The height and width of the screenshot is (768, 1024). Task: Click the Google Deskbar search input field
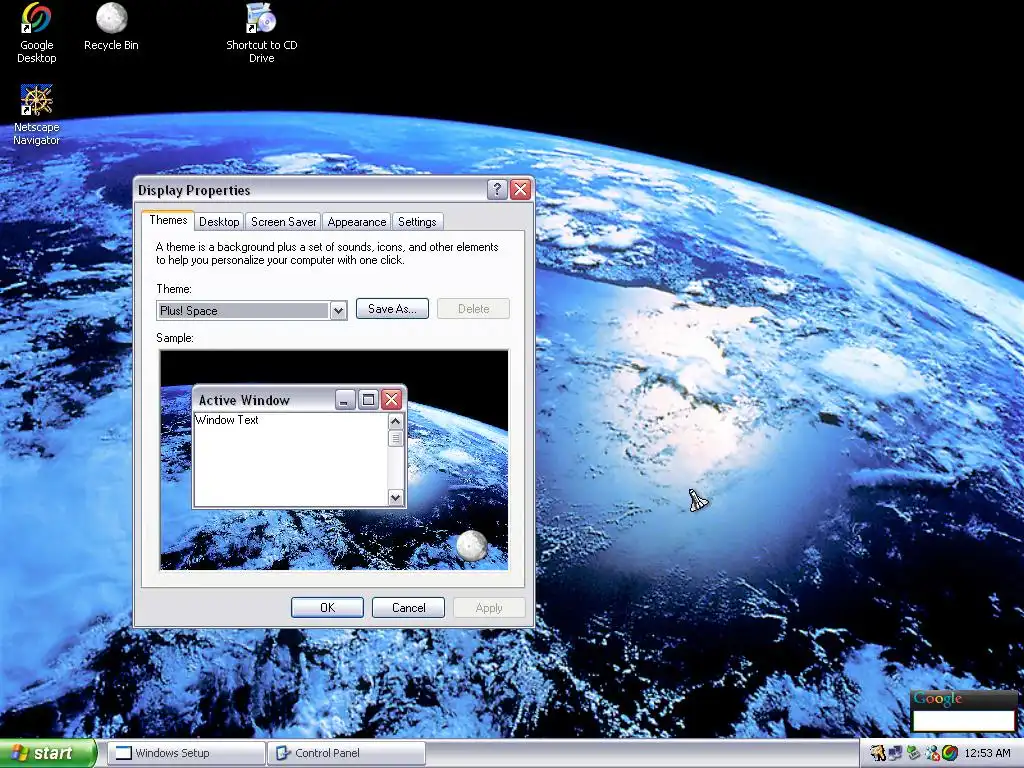point(964,720)
